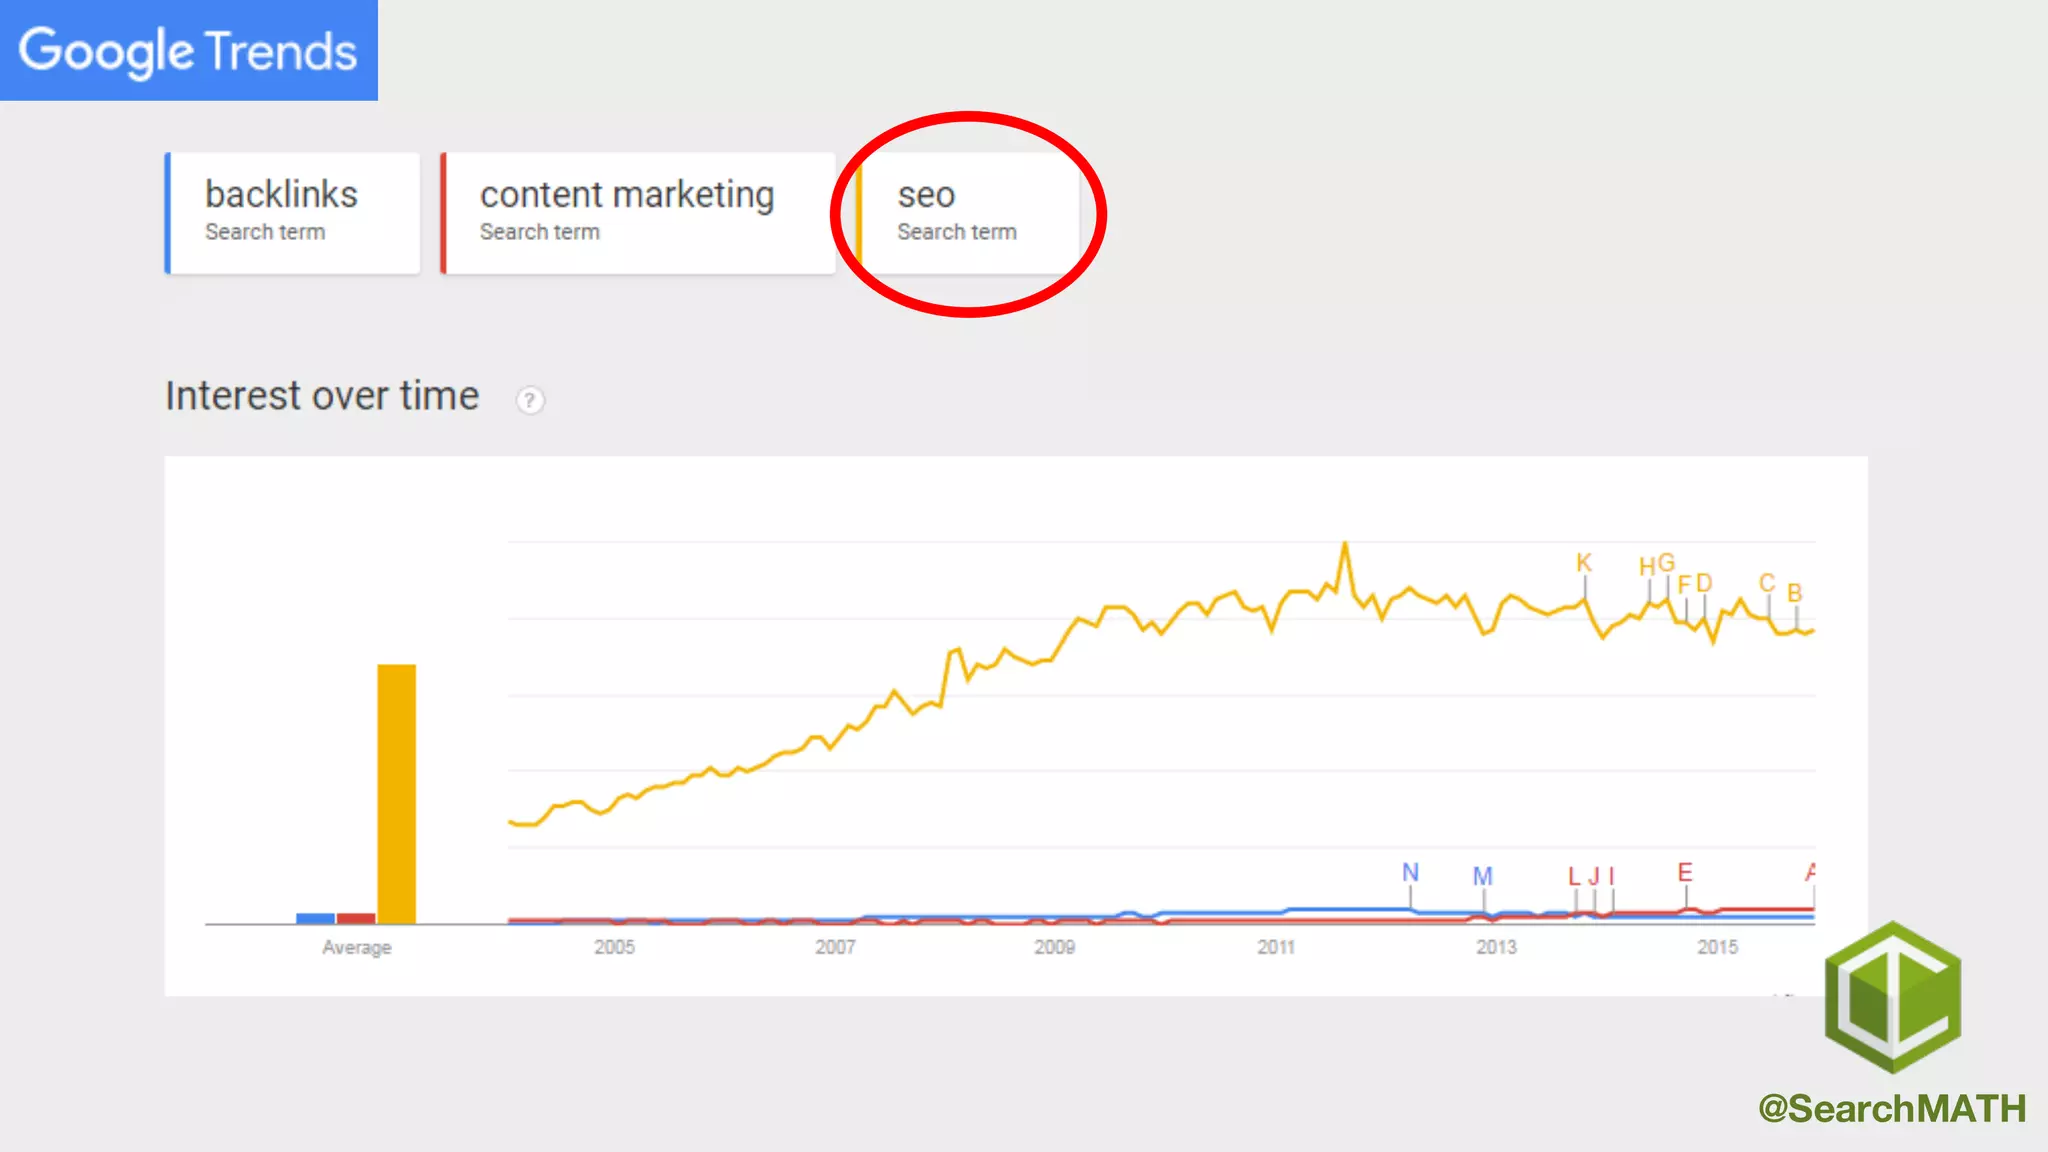
Task: Click the green SearchMATH cube logo
Action: coord(1892,997)
